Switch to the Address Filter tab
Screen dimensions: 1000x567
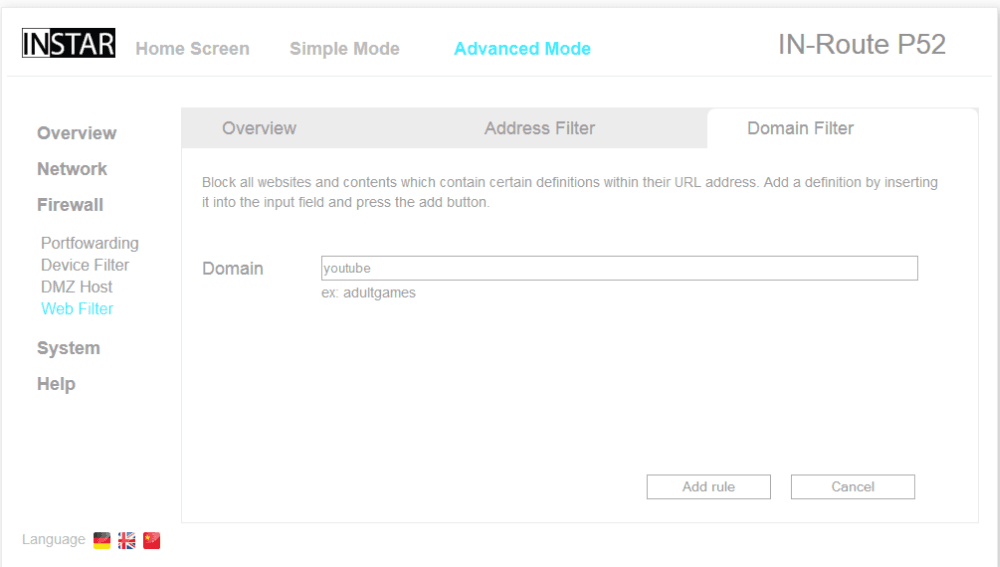tap(539, 128)
